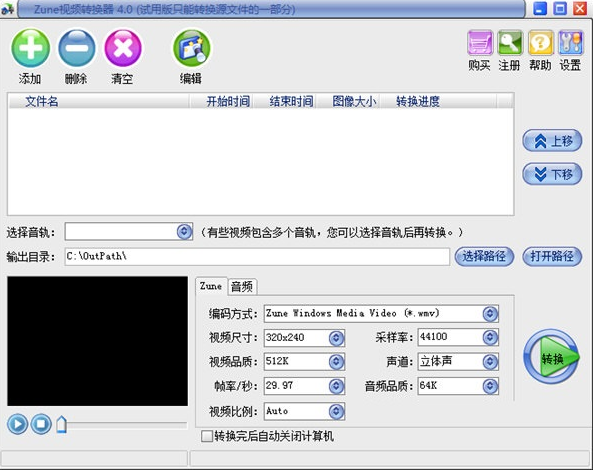Click the pink 清空 clear-list icon
593x470 pixels.
123,48
